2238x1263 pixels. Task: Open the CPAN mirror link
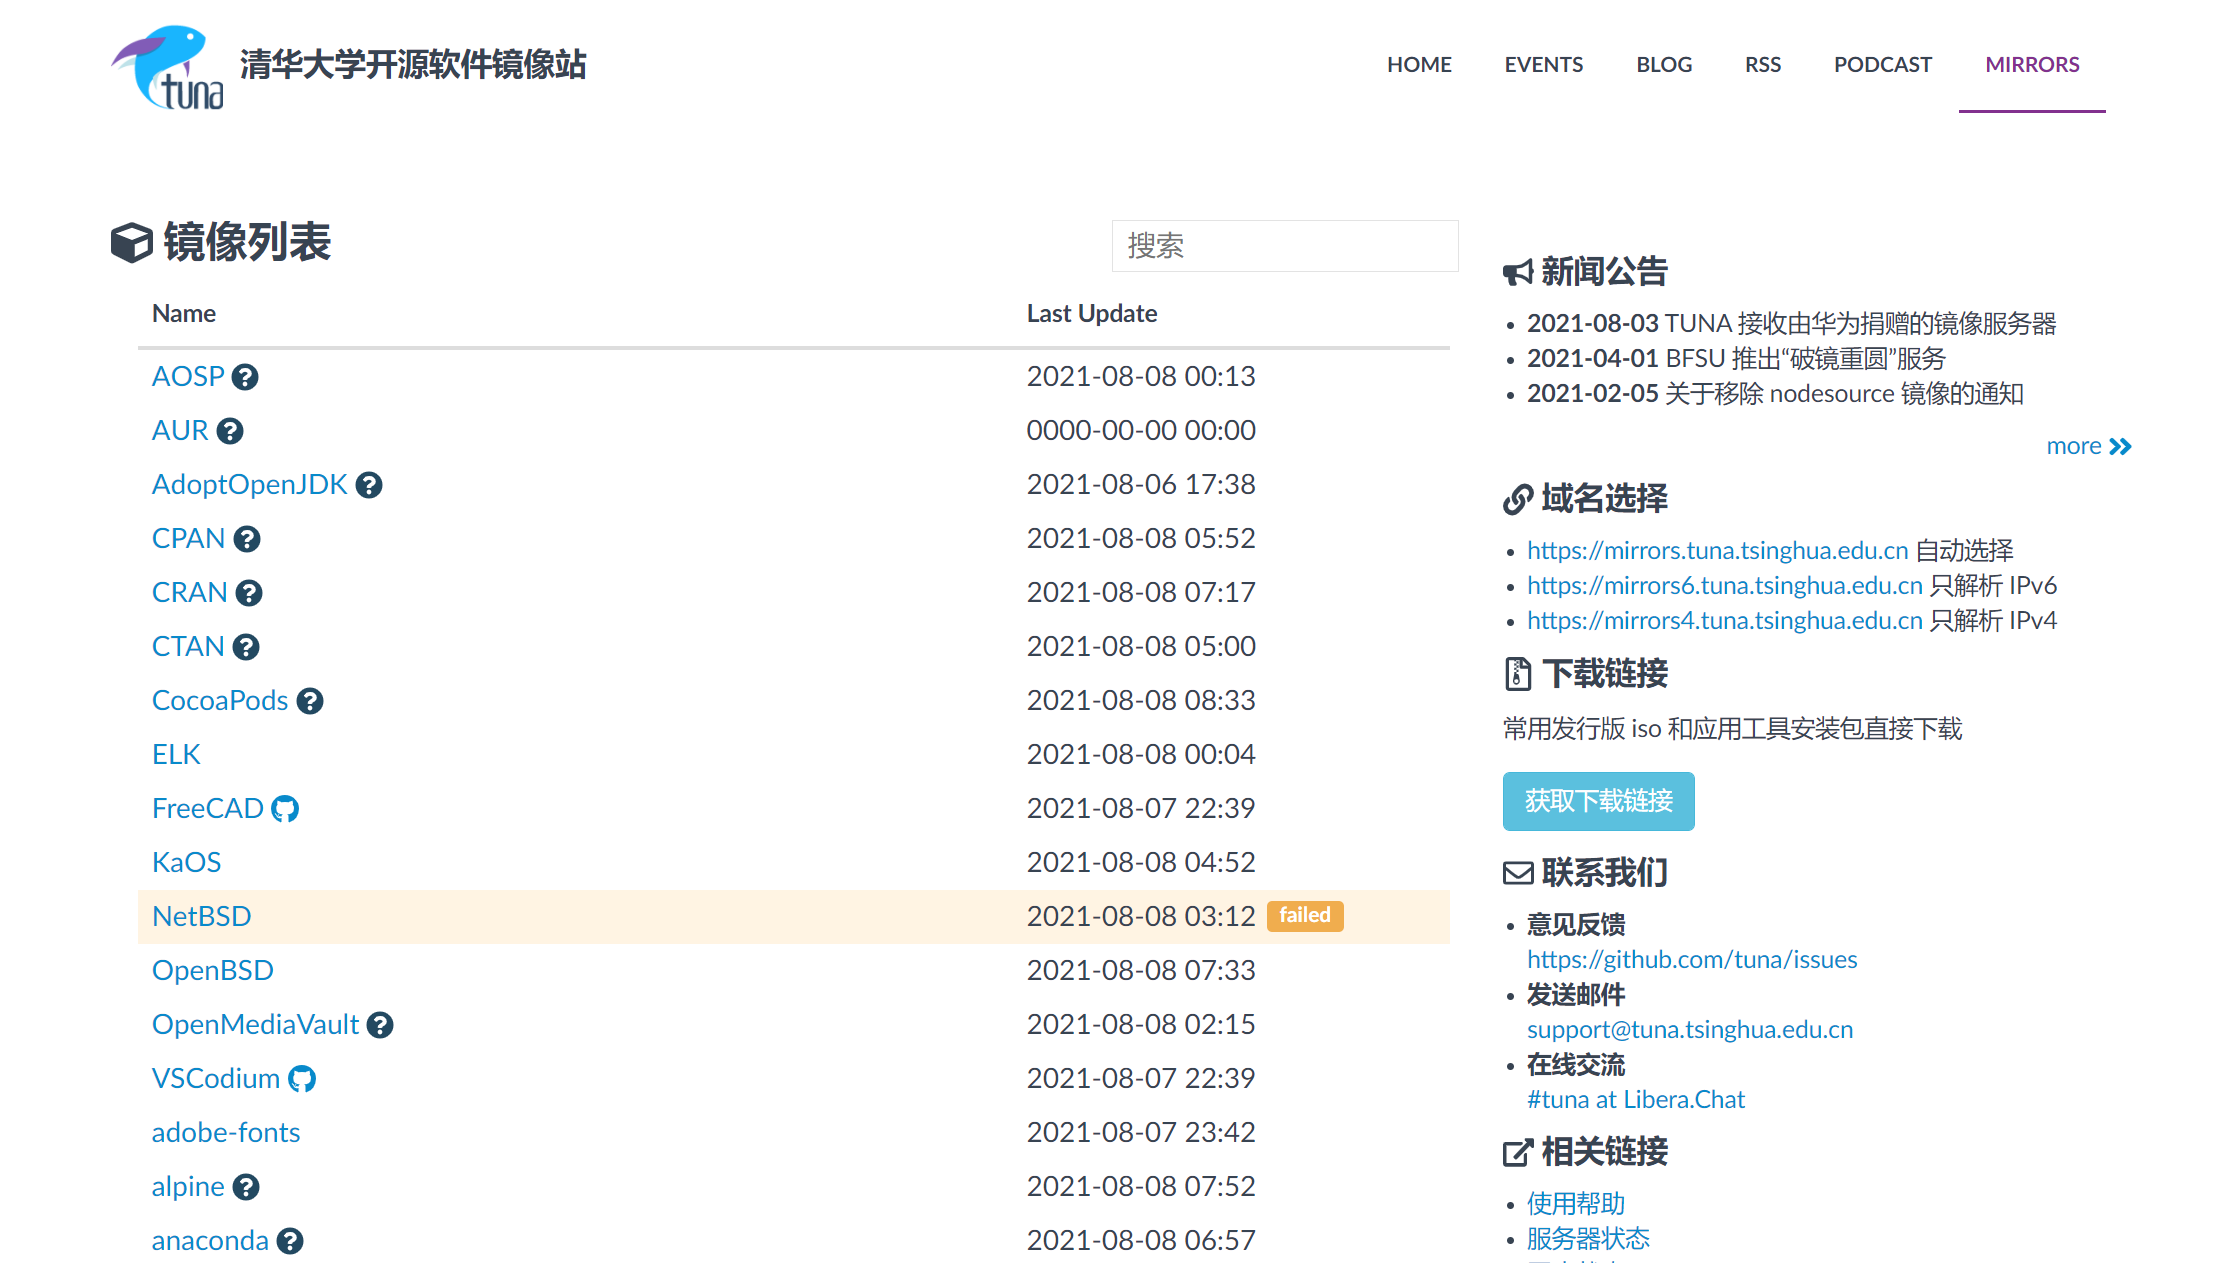coord(188,538)
